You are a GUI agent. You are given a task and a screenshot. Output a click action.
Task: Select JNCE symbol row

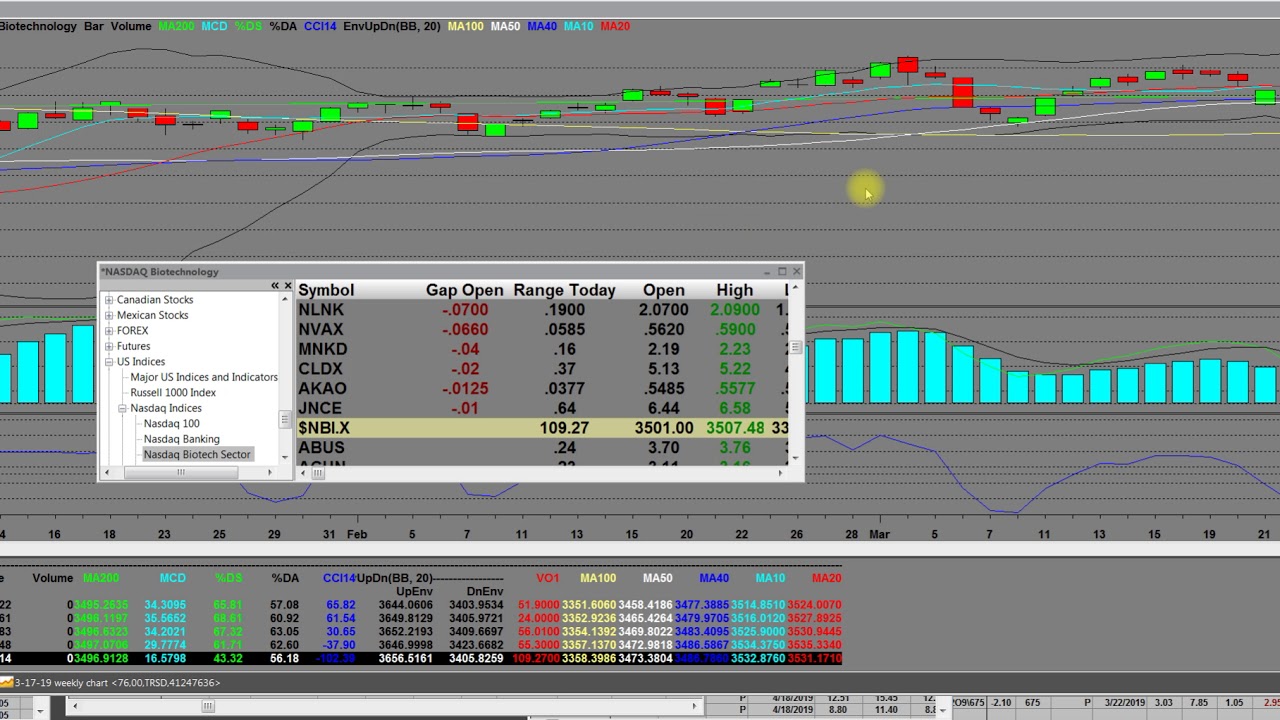pyautogui.click(x=542, y=408)
